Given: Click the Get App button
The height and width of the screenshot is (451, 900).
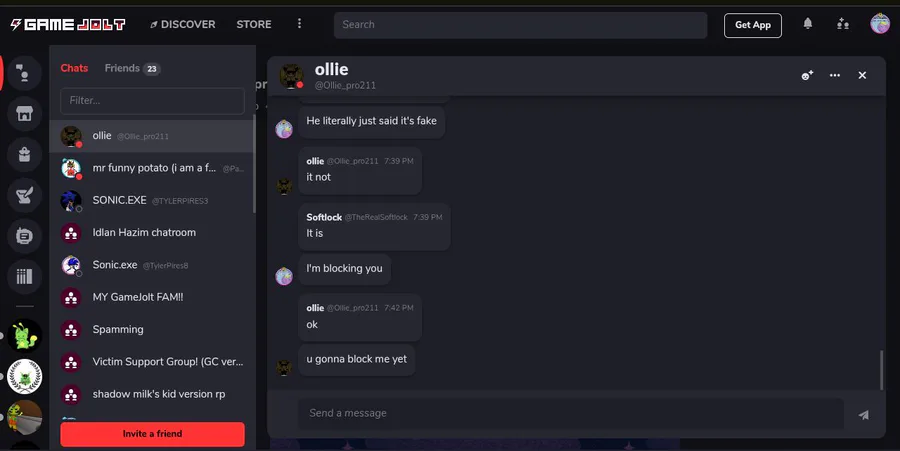Looking at the screenshot, I should (x=752, y=25).
